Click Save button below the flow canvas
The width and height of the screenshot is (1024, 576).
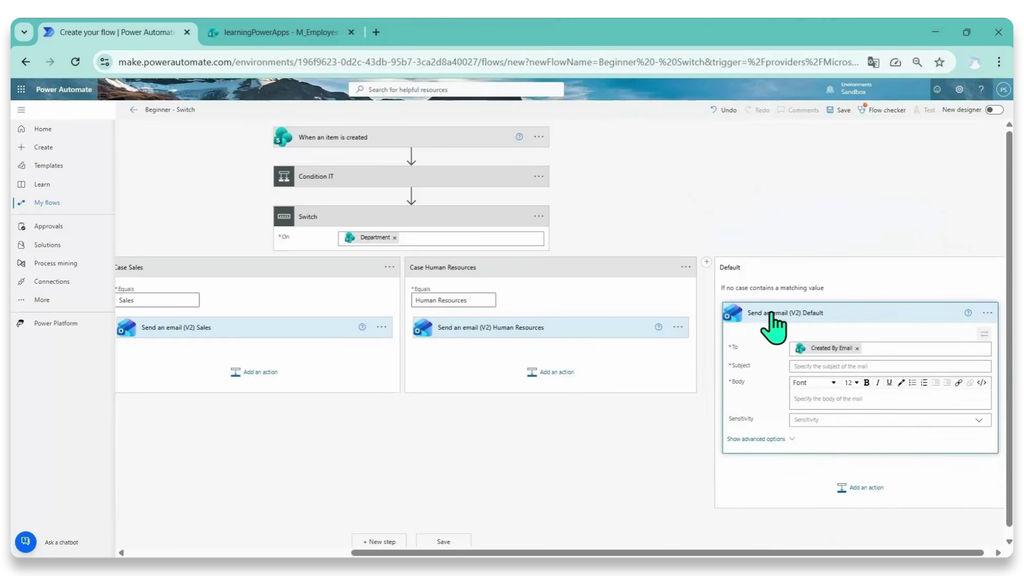click(x=443, y=541)
